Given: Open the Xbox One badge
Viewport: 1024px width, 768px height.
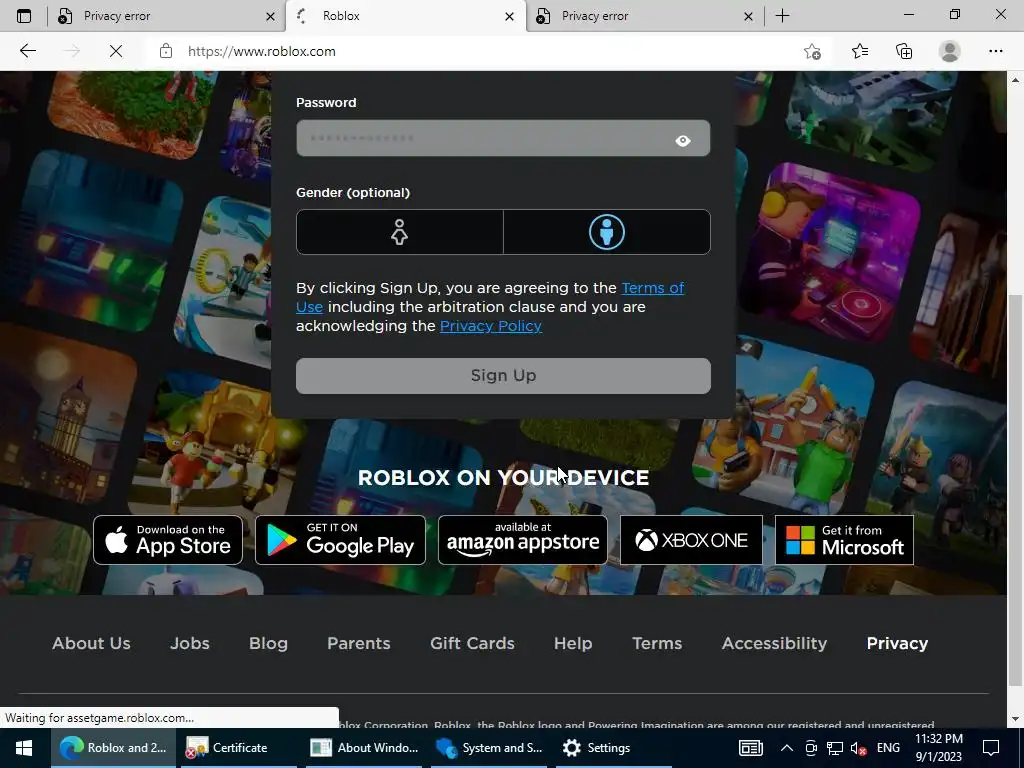Looking at the screenshot, I should coord(691,540).
